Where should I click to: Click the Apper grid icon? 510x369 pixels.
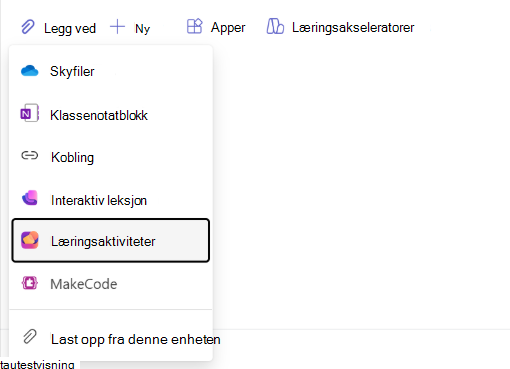195,26
